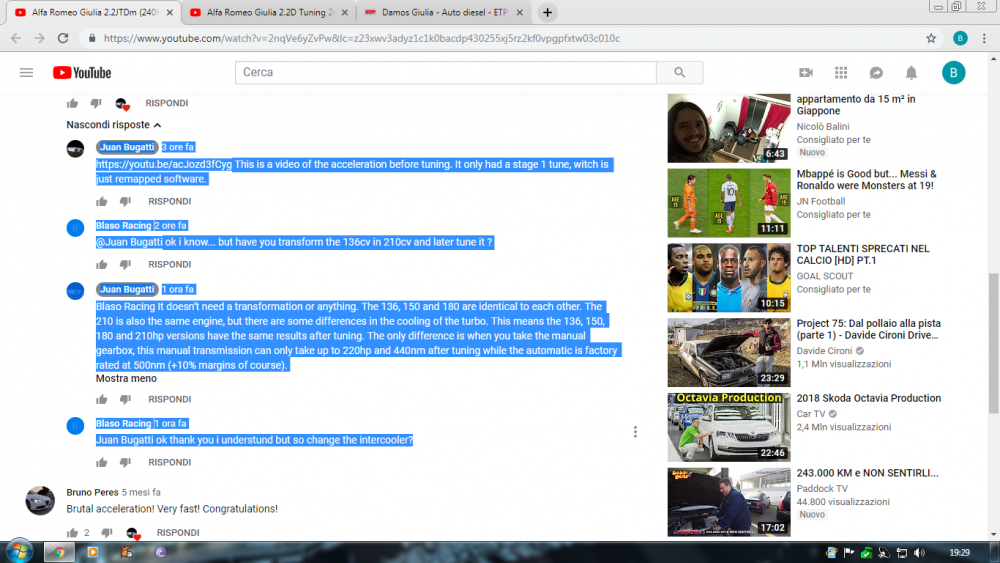Reply to Bruno Peres's comment
The width and height of the screenshot is (1000, 563).
coord(178,532)
